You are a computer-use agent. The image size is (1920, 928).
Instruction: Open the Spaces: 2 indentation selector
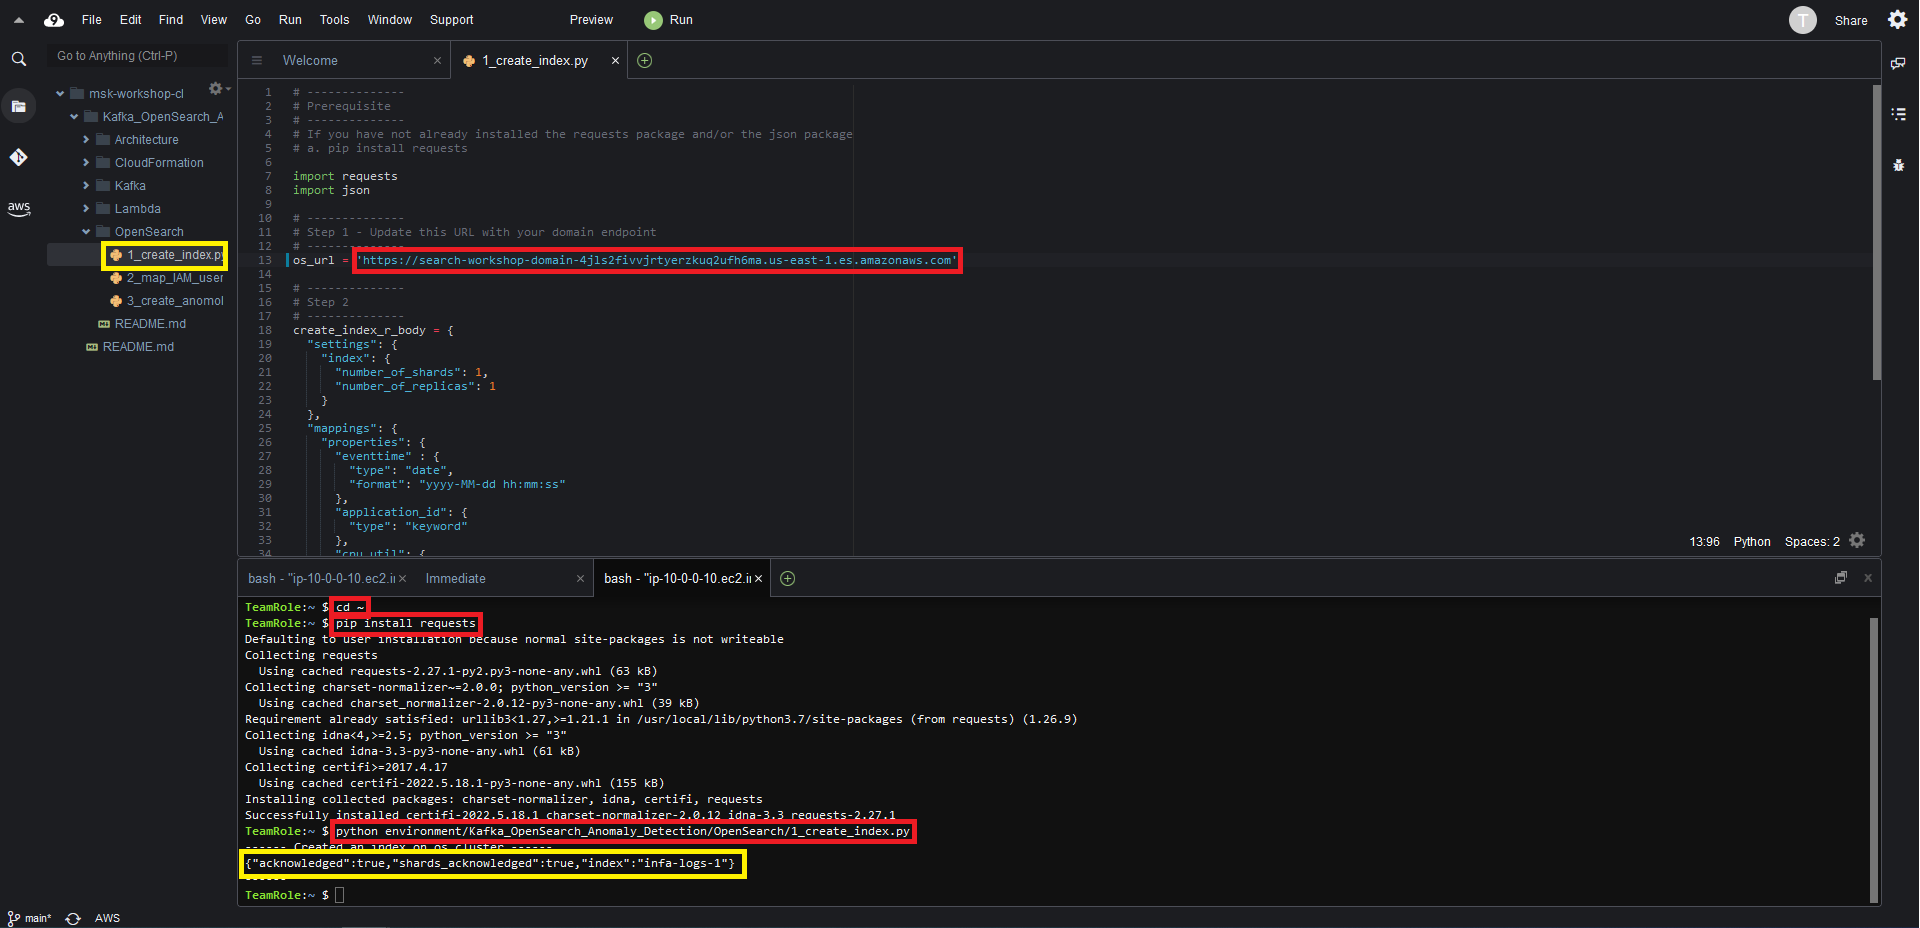(1812, 542)
